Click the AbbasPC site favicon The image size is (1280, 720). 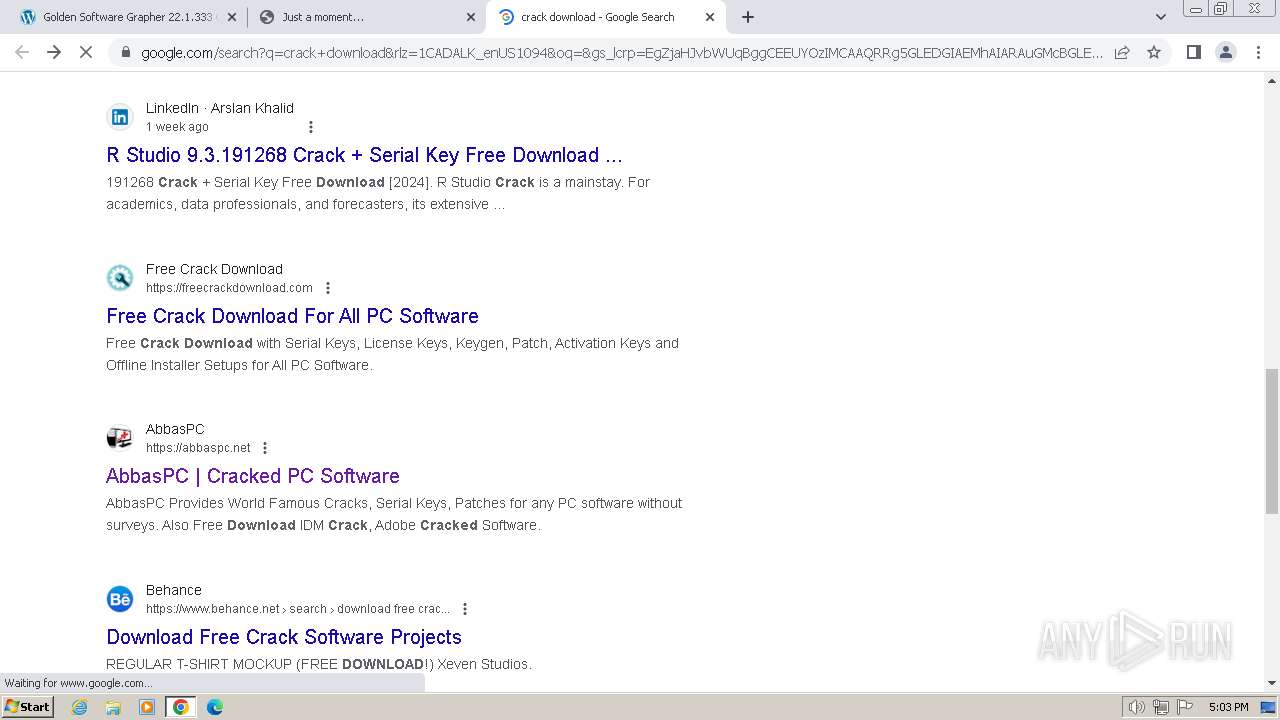point(120,438)
